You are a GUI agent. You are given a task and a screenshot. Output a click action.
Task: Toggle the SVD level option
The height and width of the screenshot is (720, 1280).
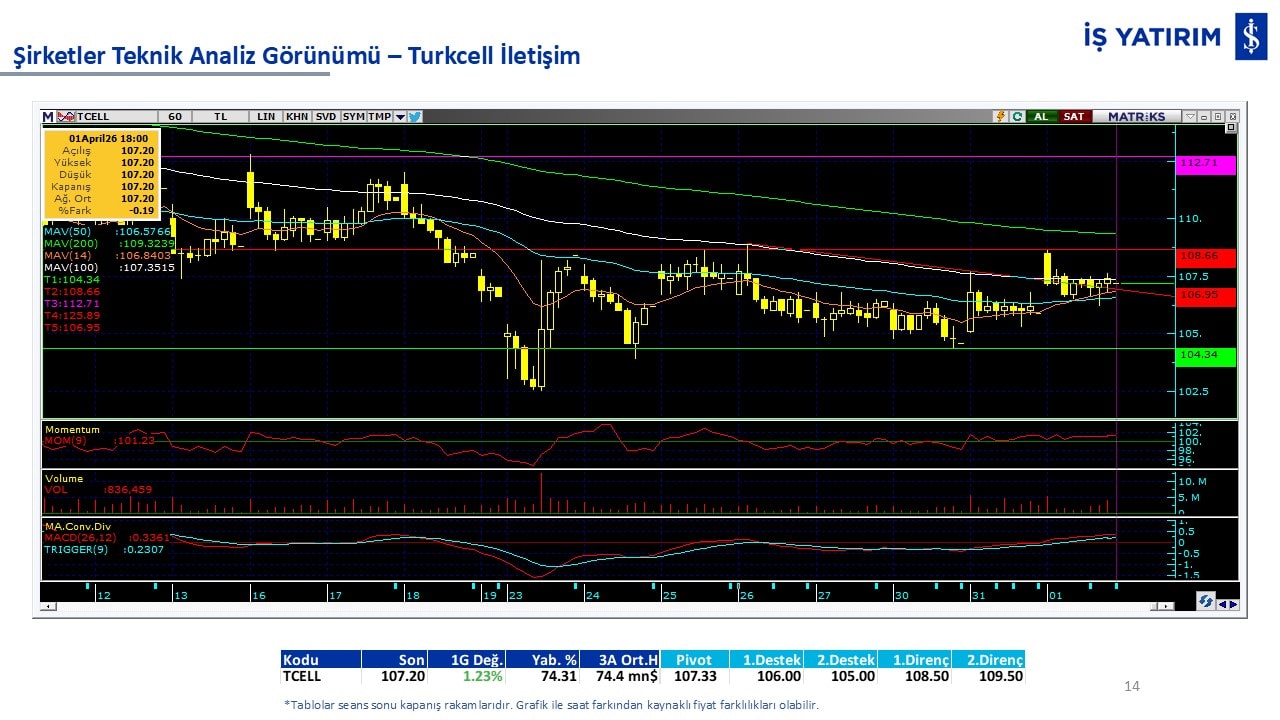326,117
